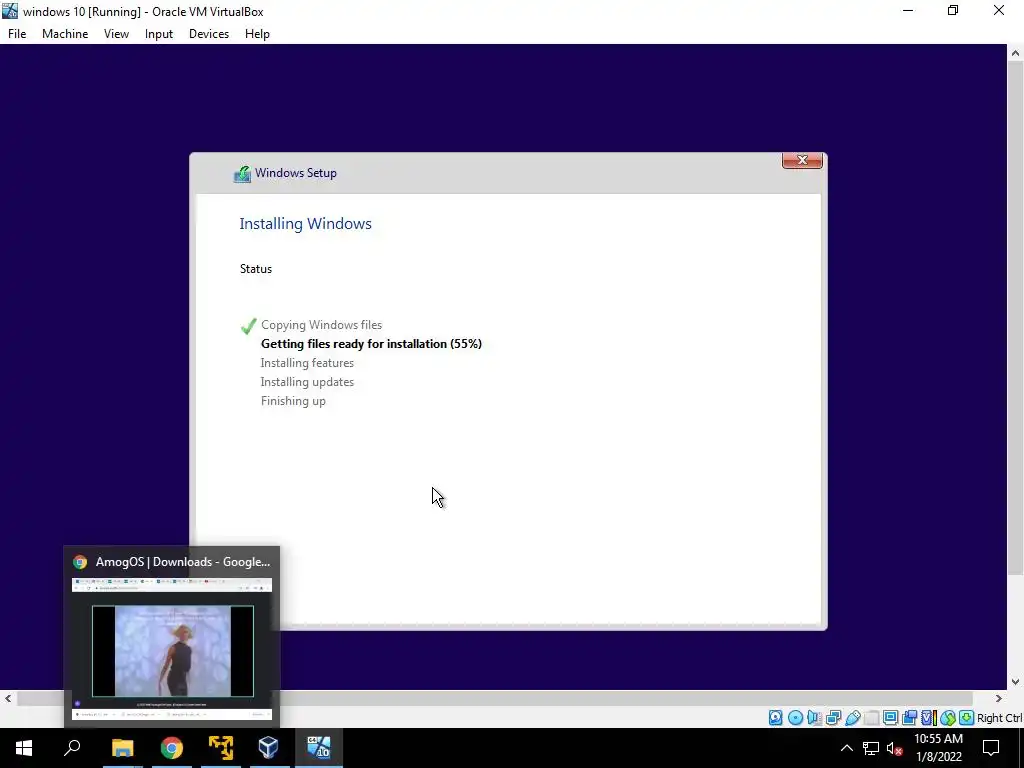Click the running Windows 10 VM taskbar icon
Screen dimensions: 1024x768
click(319, 748)
